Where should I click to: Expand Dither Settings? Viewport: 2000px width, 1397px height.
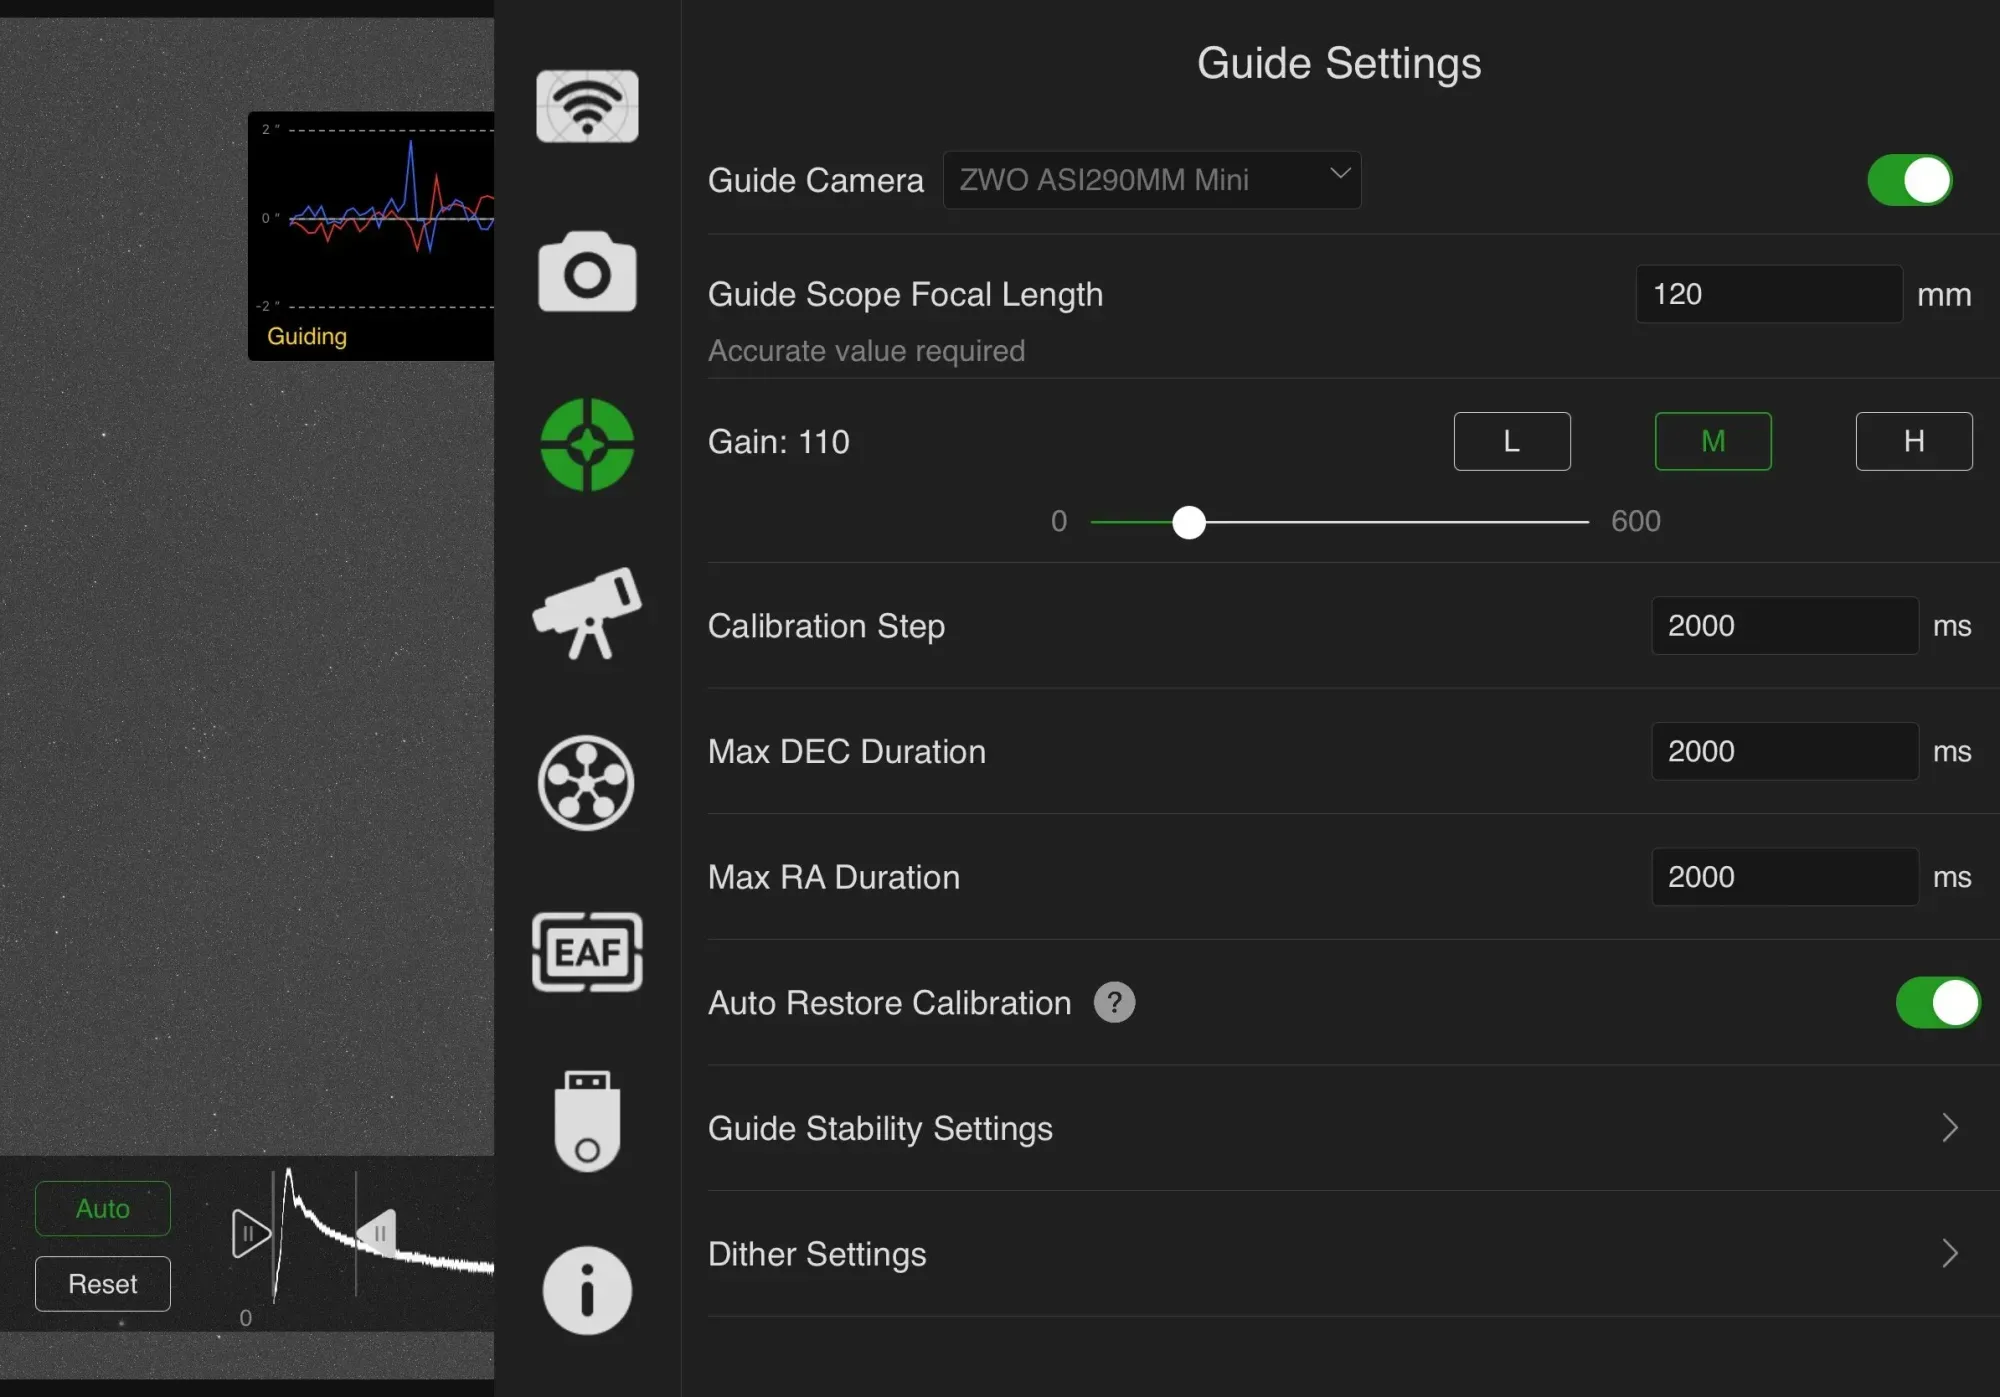[1340, 1254]
